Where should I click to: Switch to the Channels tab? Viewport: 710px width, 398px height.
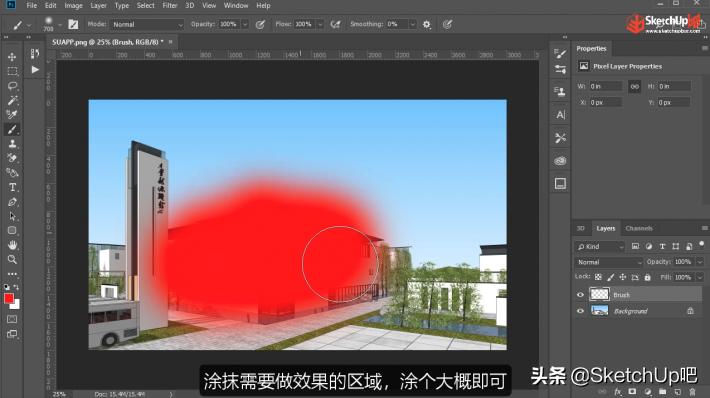tap(639, 228)
